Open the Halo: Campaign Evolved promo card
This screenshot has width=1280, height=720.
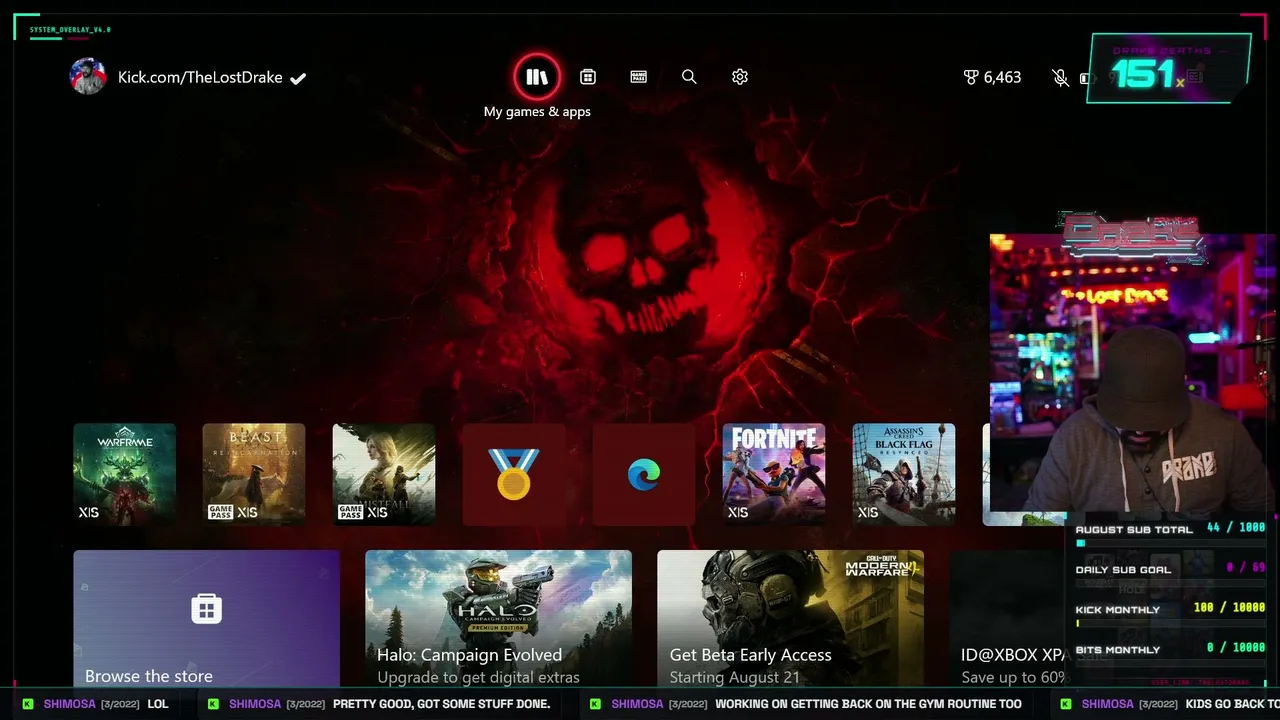(x=498, y=618)
